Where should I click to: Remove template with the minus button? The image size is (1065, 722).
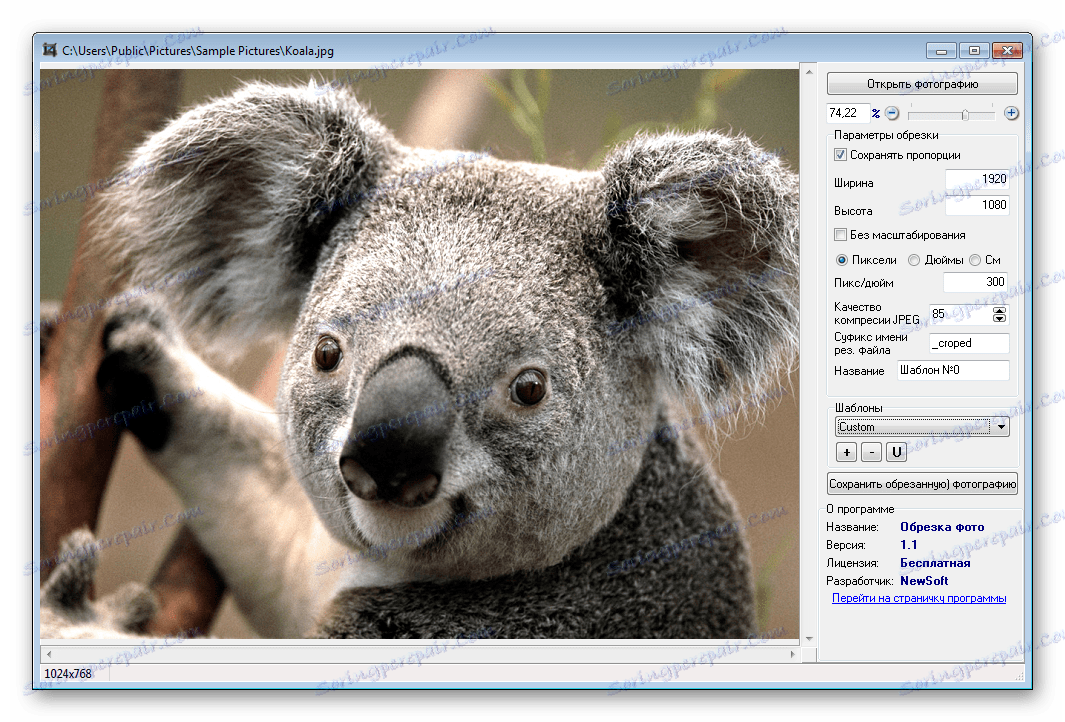[871, 453]
